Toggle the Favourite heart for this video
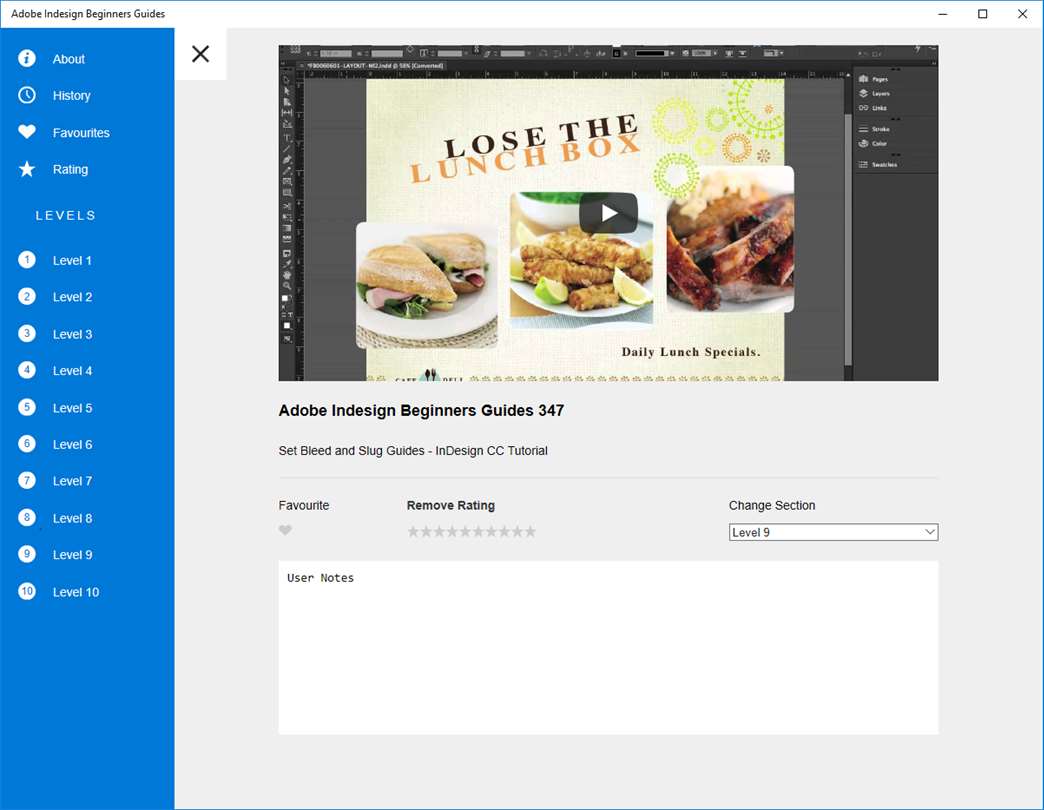1044x810 pixels. point(285,530)
